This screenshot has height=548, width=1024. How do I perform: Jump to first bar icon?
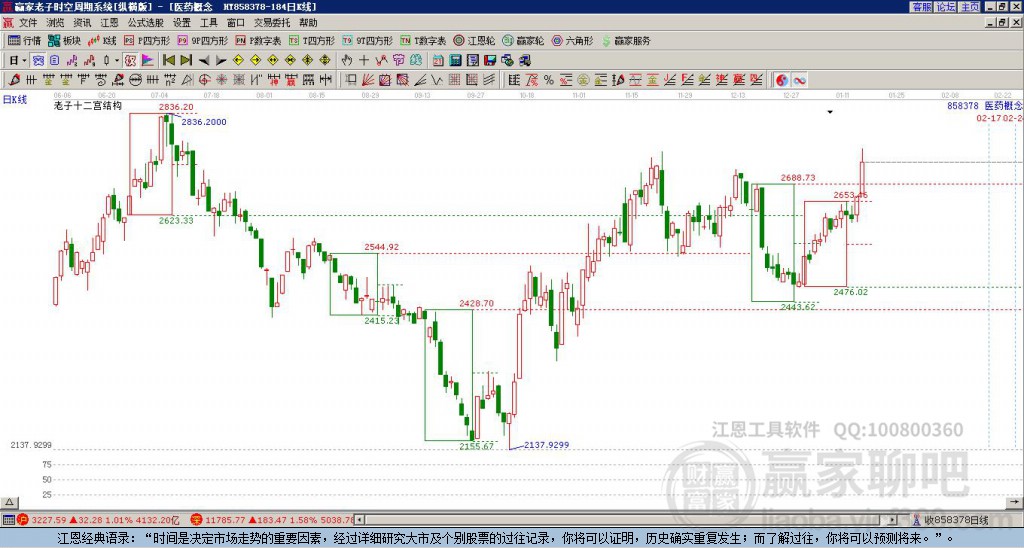tap(168, 61)
